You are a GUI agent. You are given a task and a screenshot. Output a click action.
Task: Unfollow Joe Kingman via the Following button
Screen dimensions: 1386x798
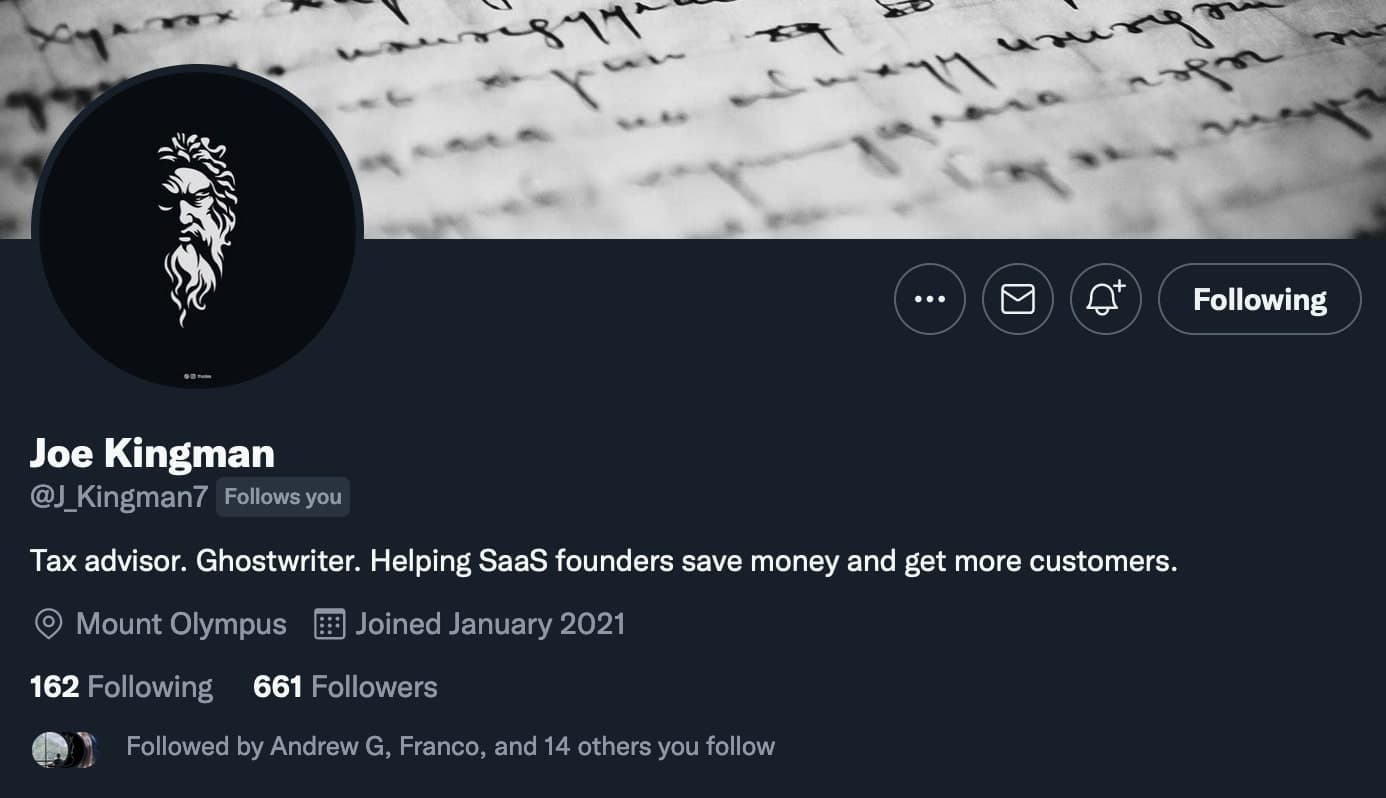coord(1259,299)
